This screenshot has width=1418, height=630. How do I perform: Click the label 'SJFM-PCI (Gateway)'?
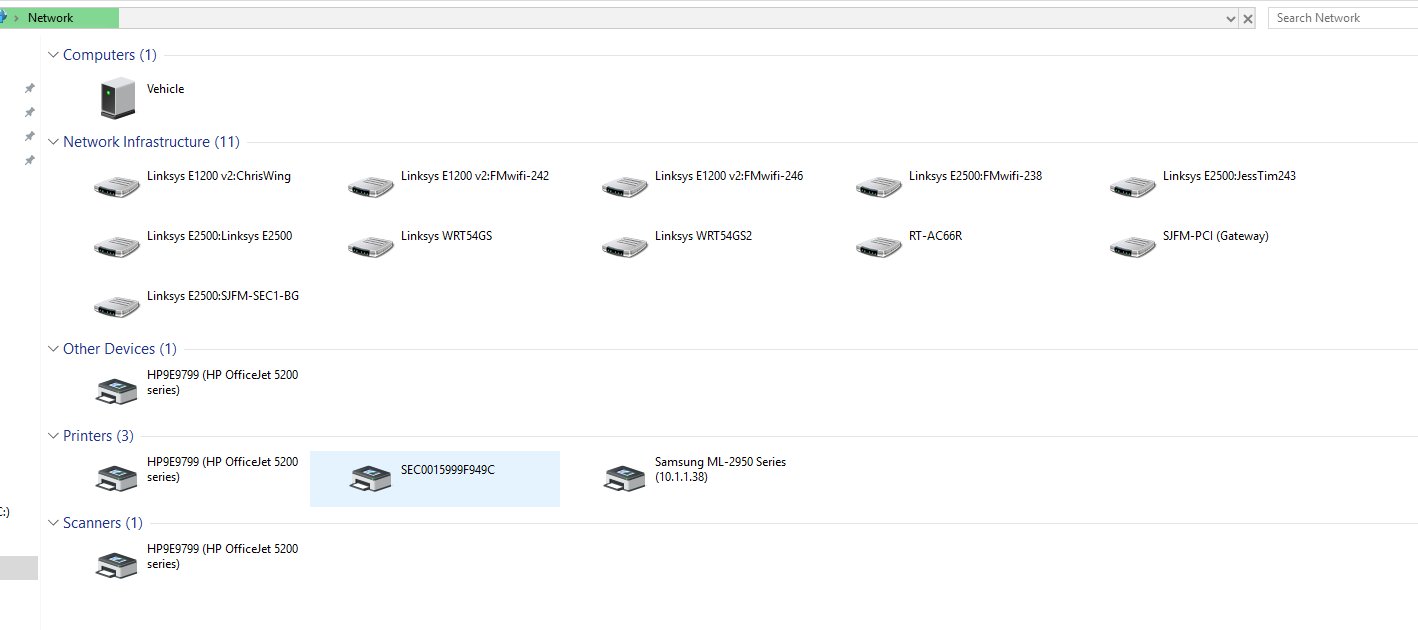pyautogui.click(x=1216, y=236)
